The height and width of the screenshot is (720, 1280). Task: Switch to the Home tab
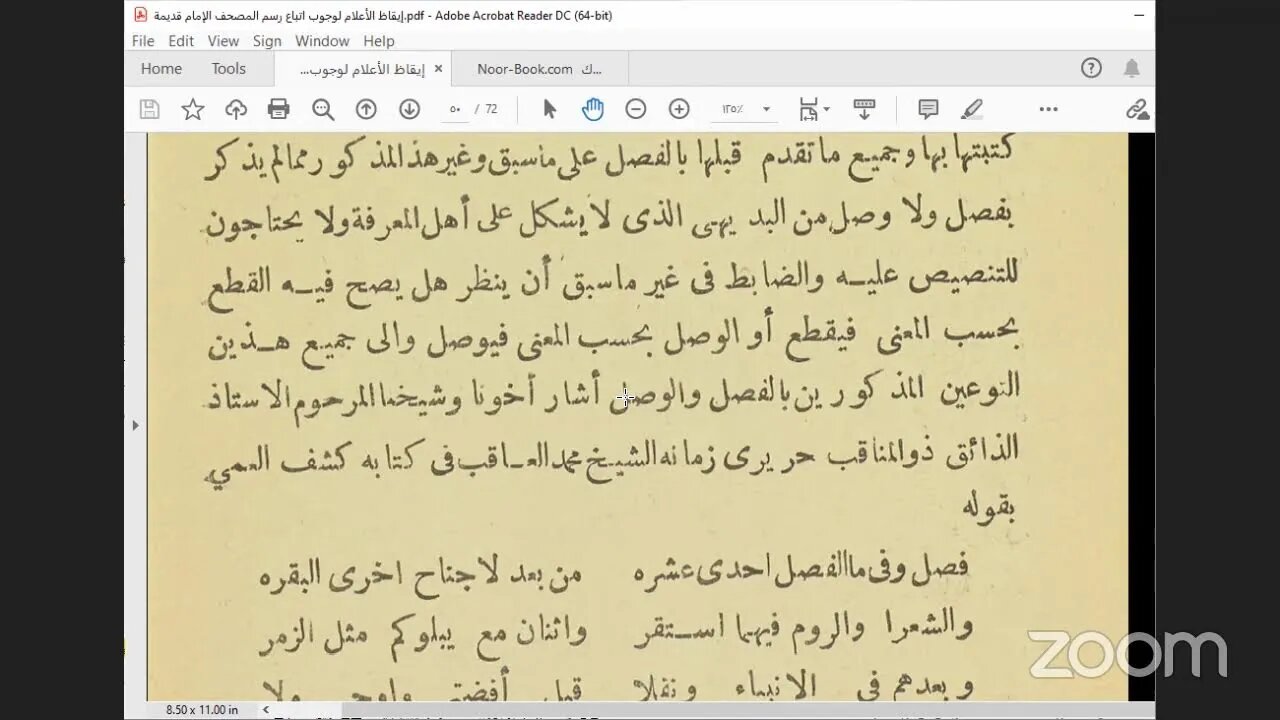pos(161,69)
